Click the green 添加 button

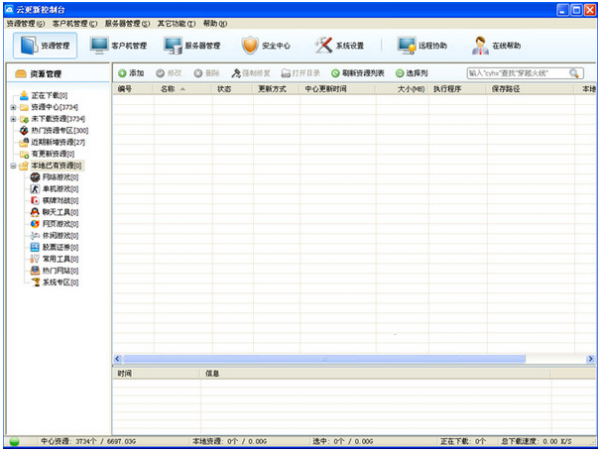pos(131,73)
